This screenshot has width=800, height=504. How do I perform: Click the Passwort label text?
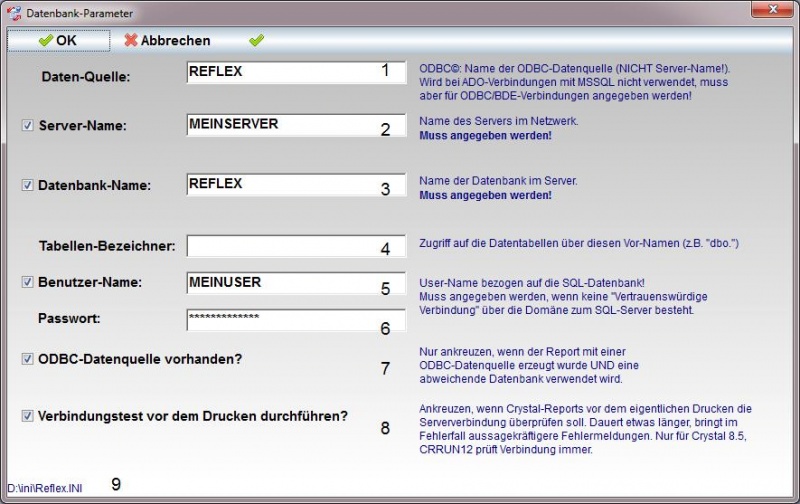(x=71, y=317)
